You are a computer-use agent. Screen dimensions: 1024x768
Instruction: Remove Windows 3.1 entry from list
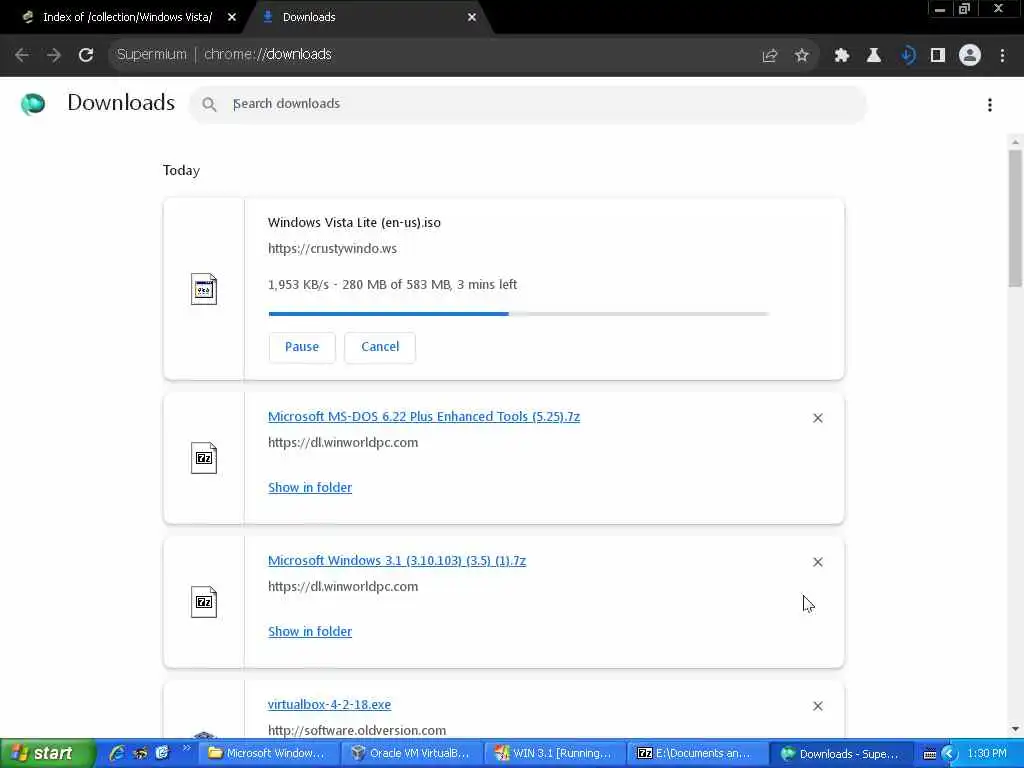[x=818, y=562]
